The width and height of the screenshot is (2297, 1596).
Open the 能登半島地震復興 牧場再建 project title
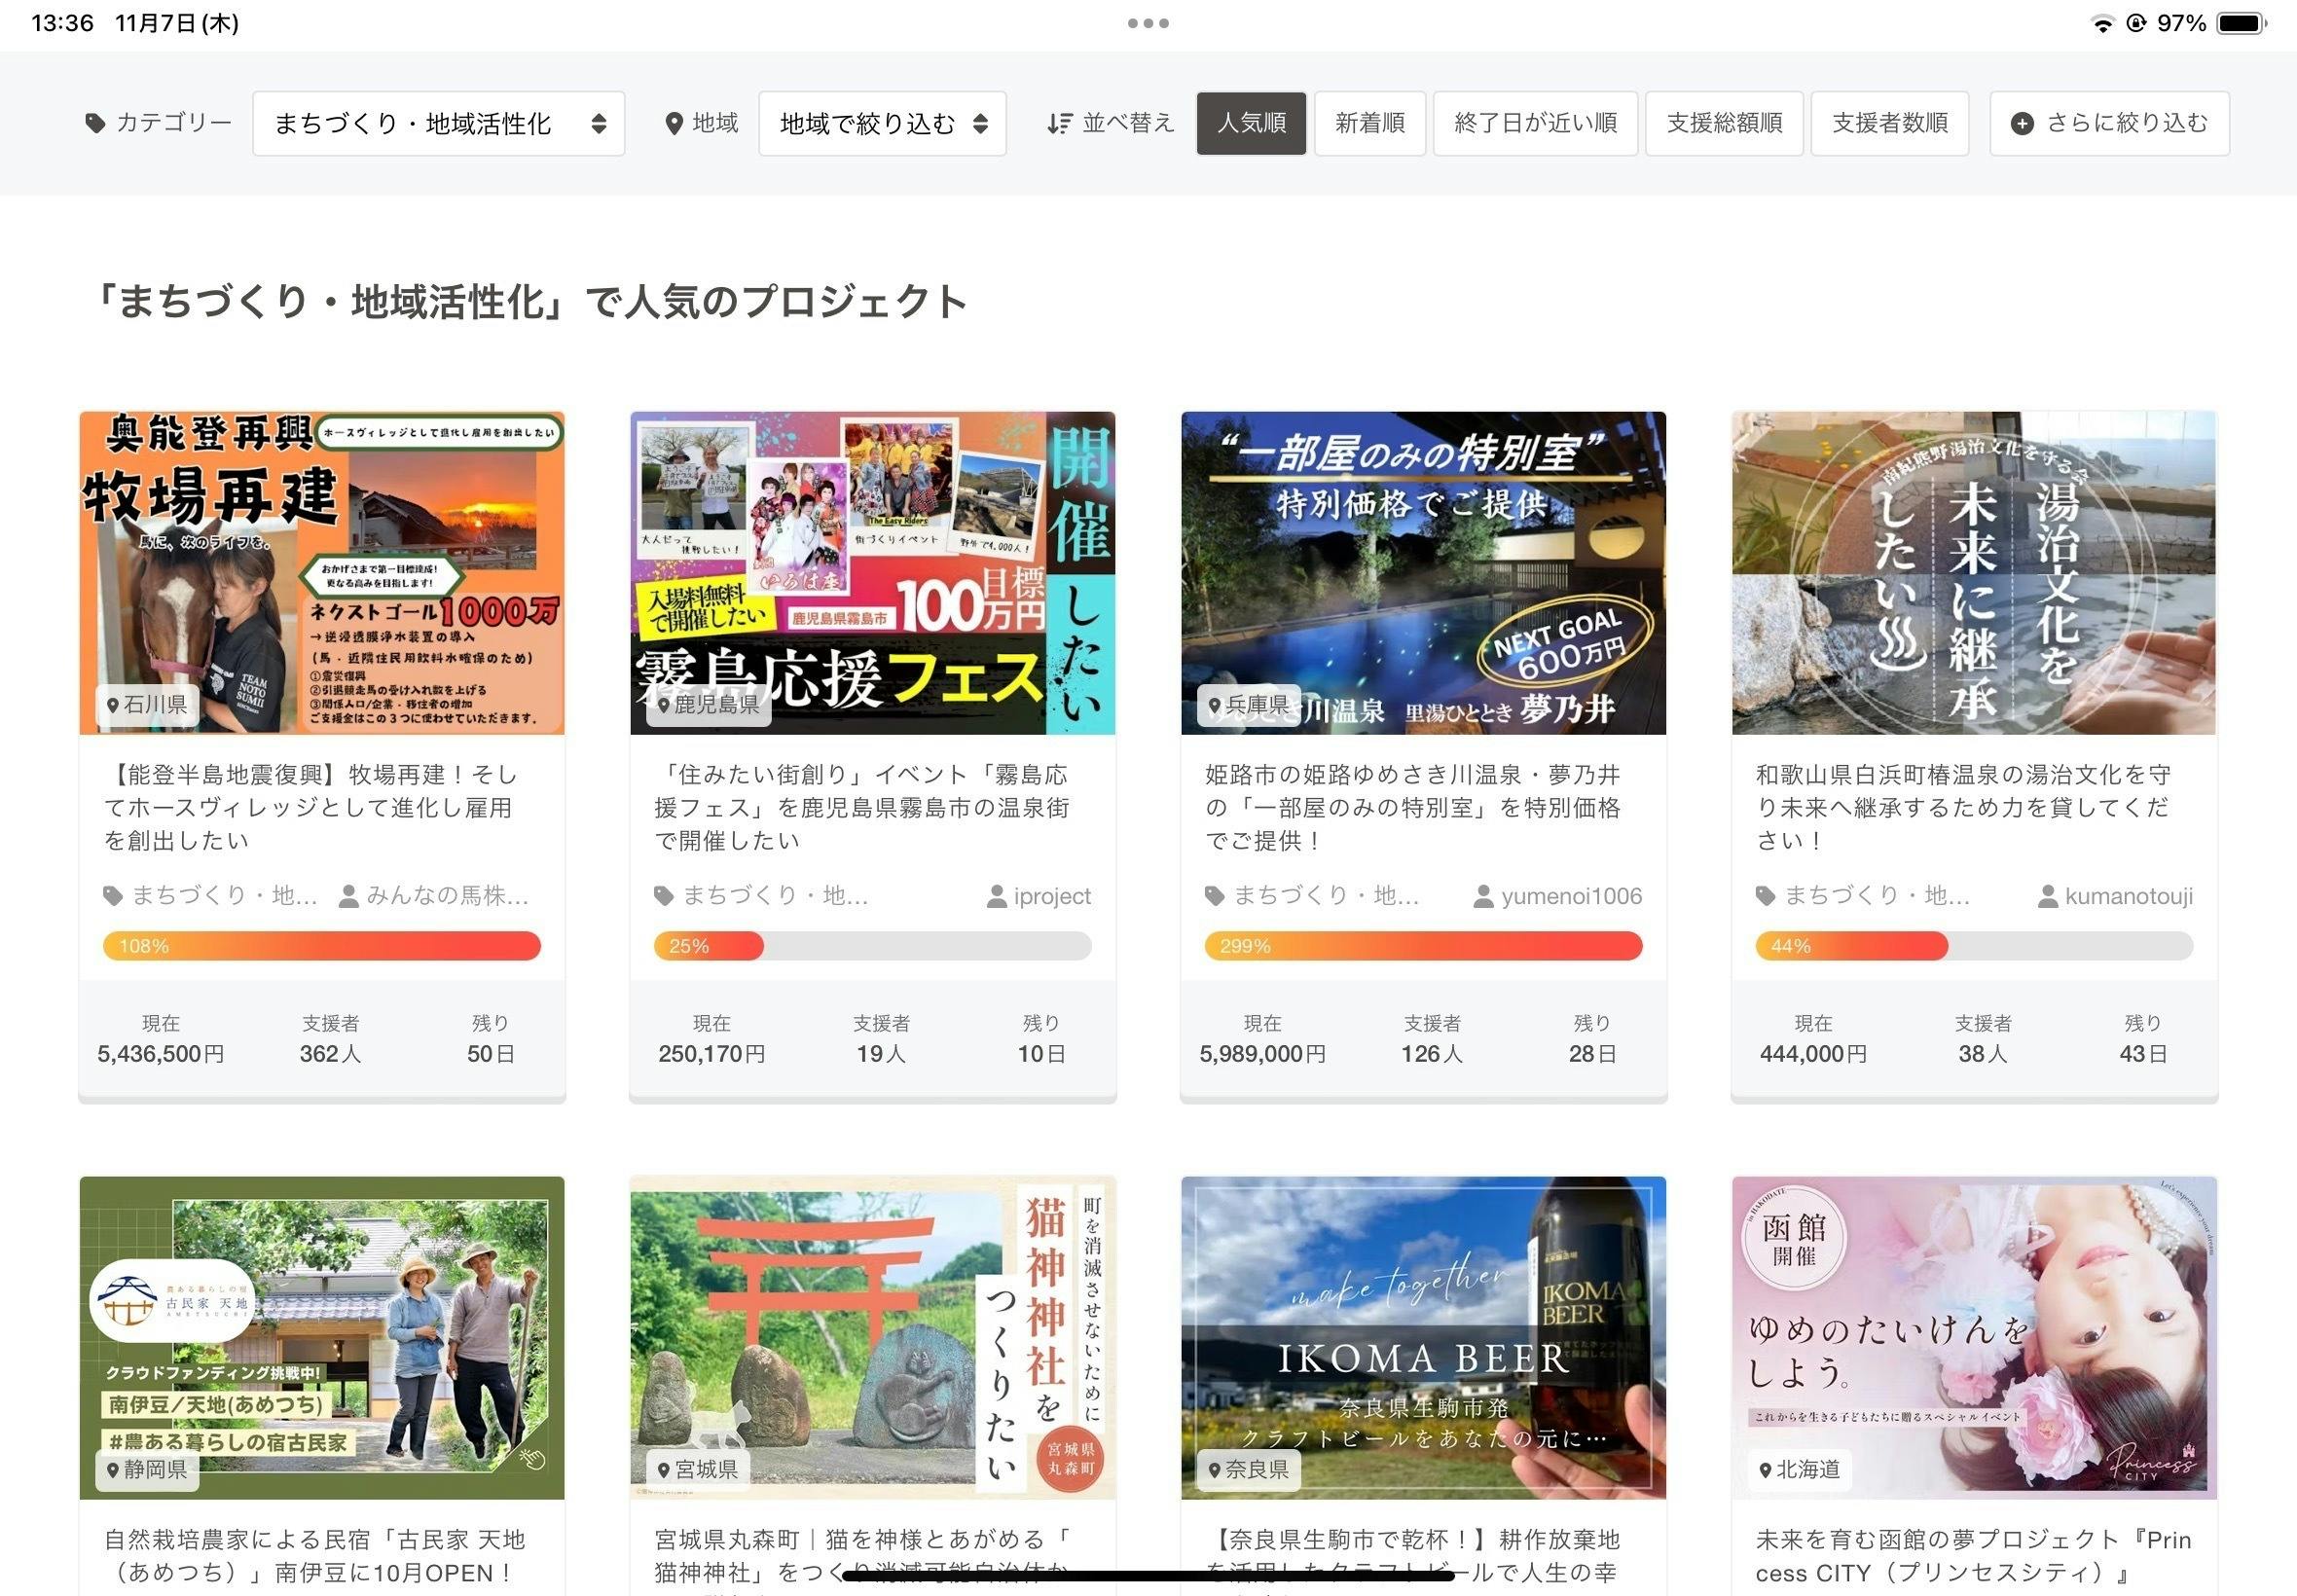[x=310, y=806]
